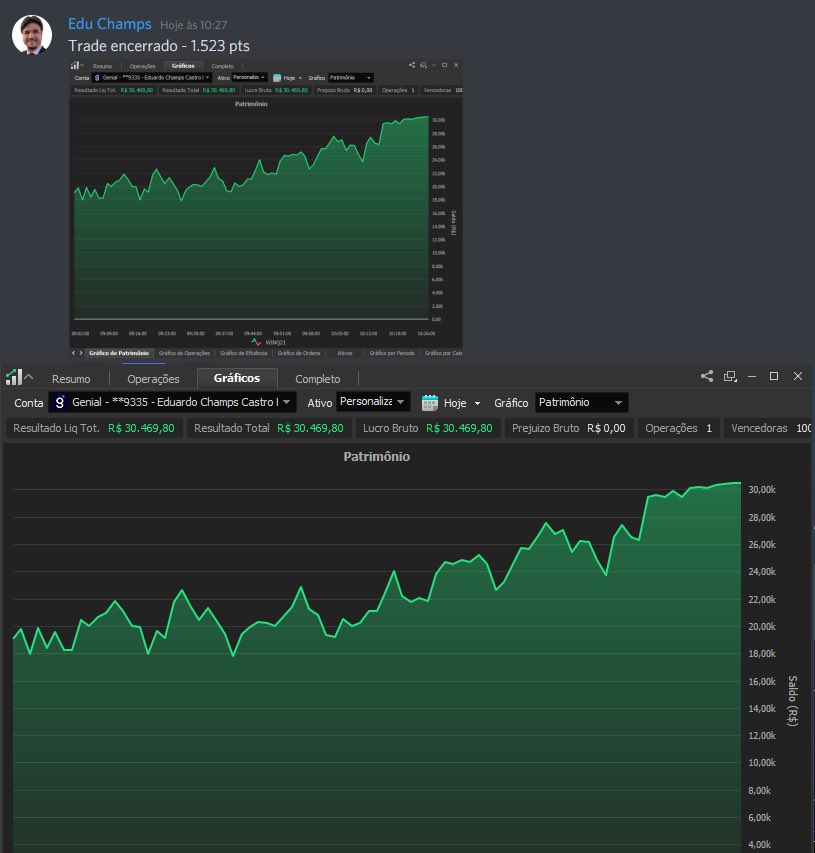Select the Gráficos tab
The height and width of the screenshot is (853, 815).
click(237, 378)
